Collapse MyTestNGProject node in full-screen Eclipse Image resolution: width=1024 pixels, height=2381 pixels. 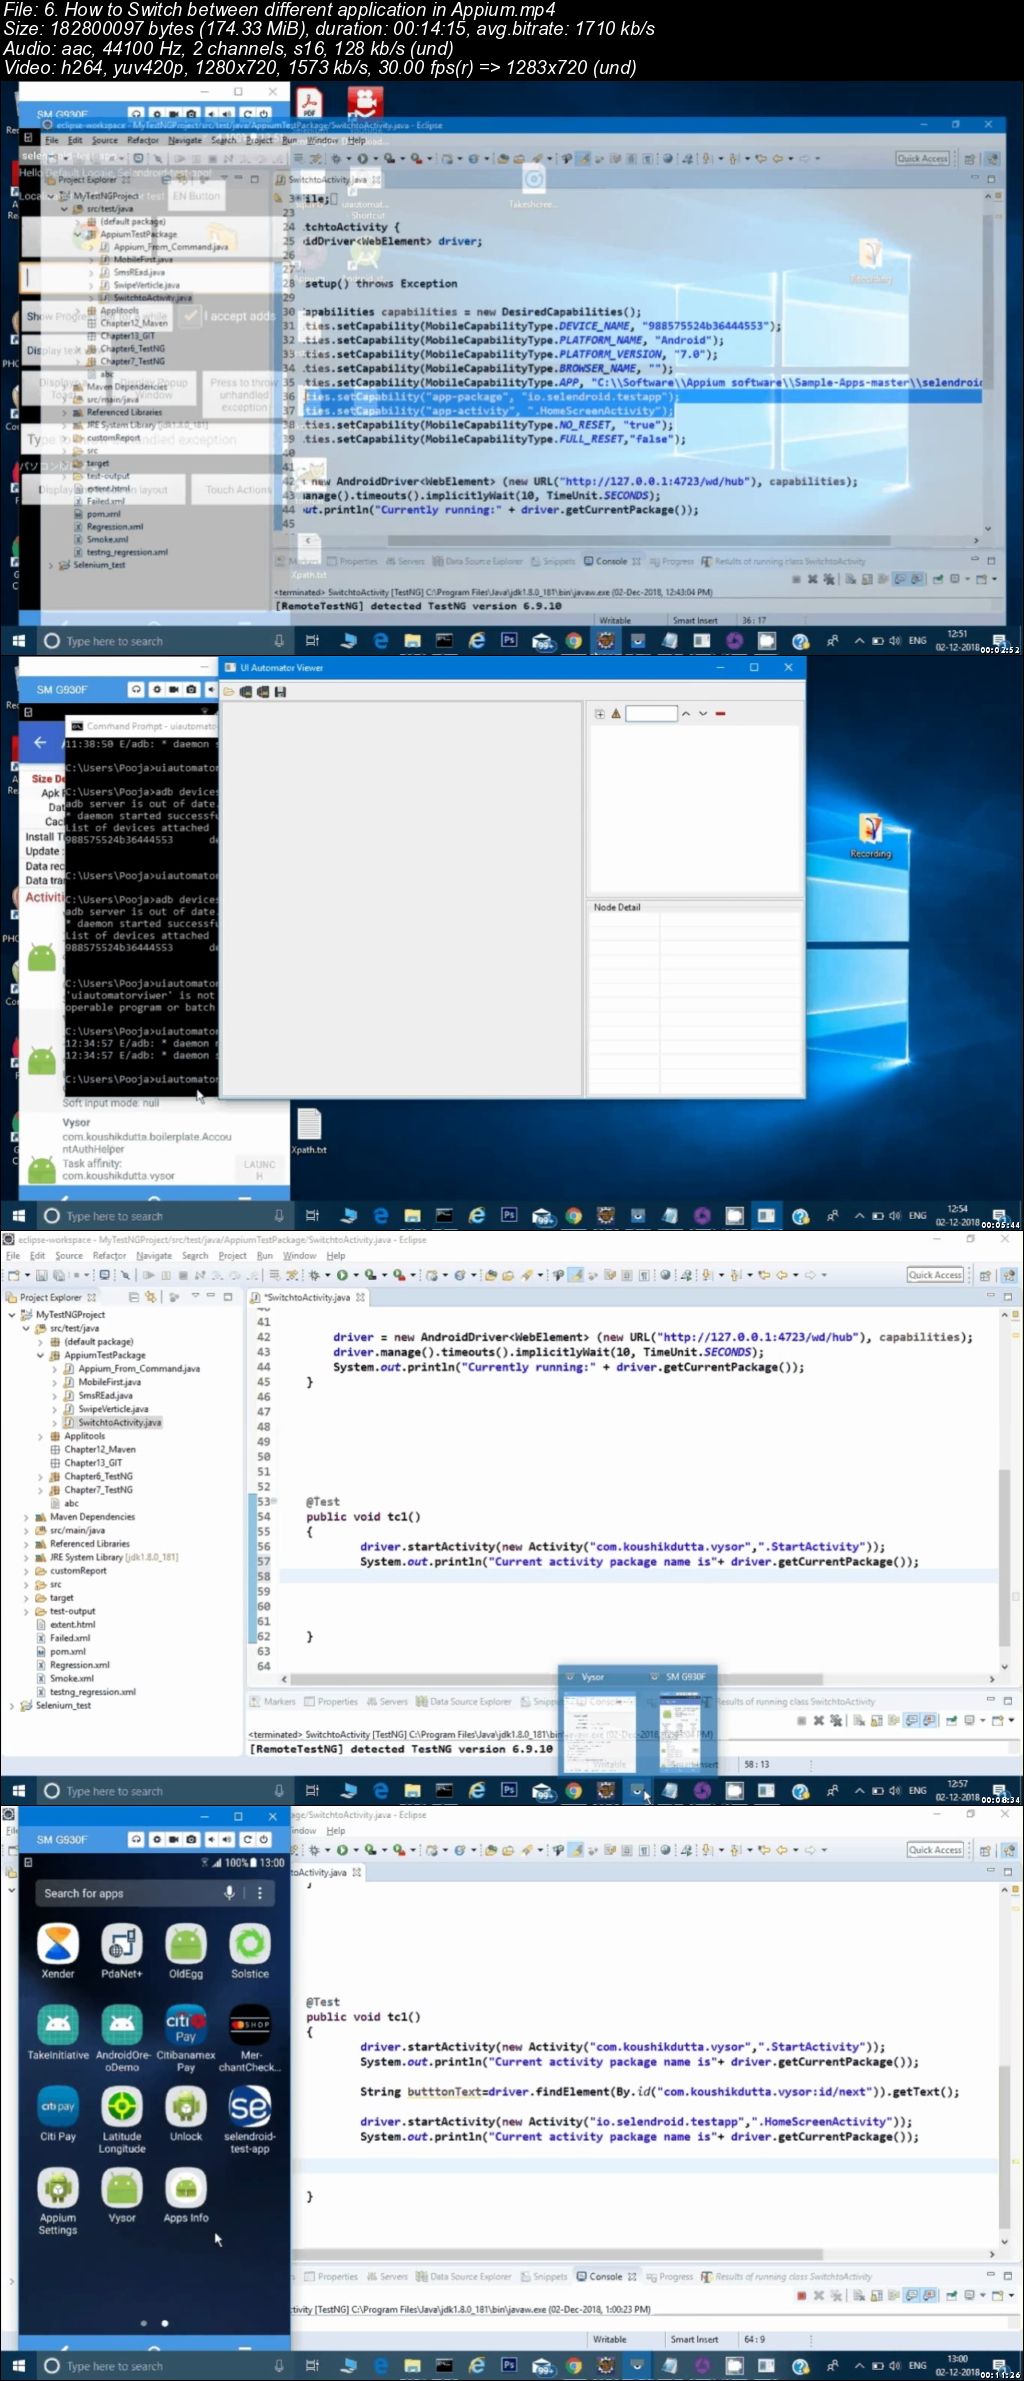12,1315
